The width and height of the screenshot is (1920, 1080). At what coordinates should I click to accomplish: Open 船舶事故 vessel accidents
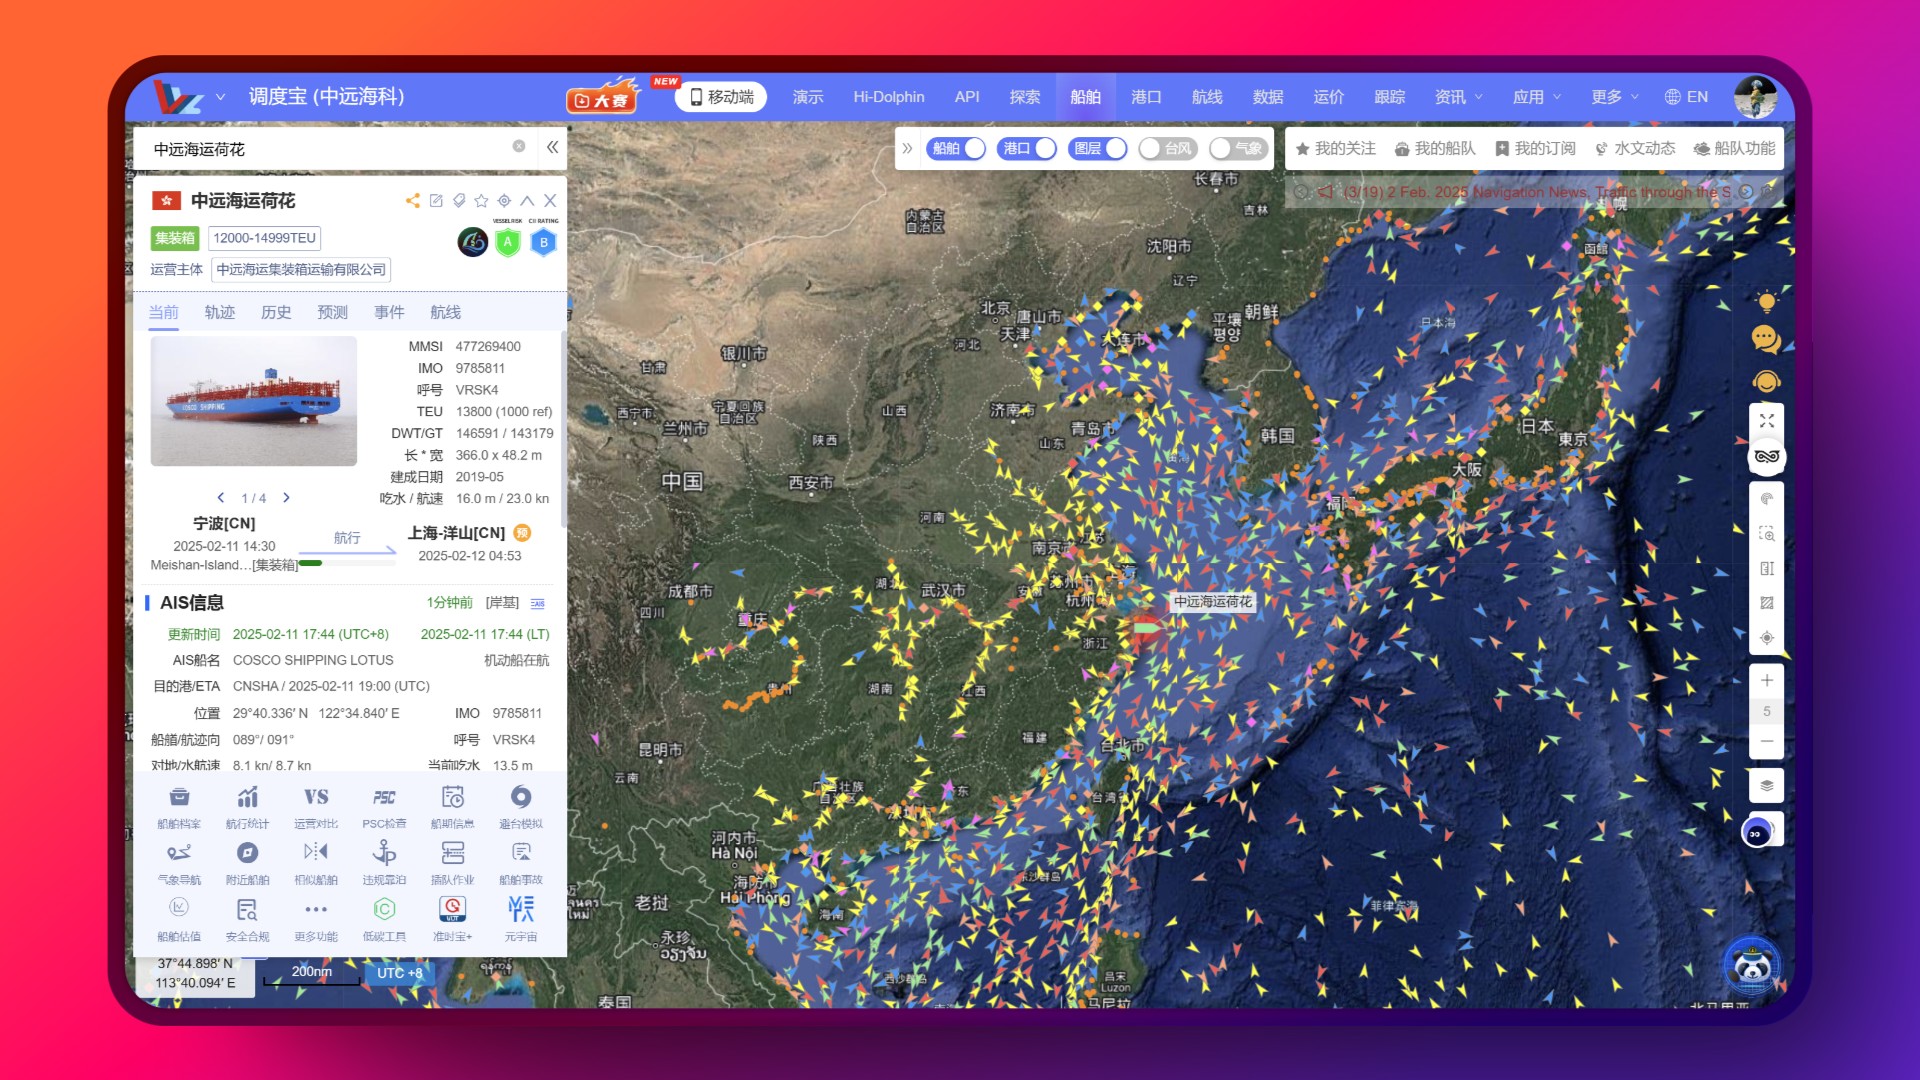521,863
